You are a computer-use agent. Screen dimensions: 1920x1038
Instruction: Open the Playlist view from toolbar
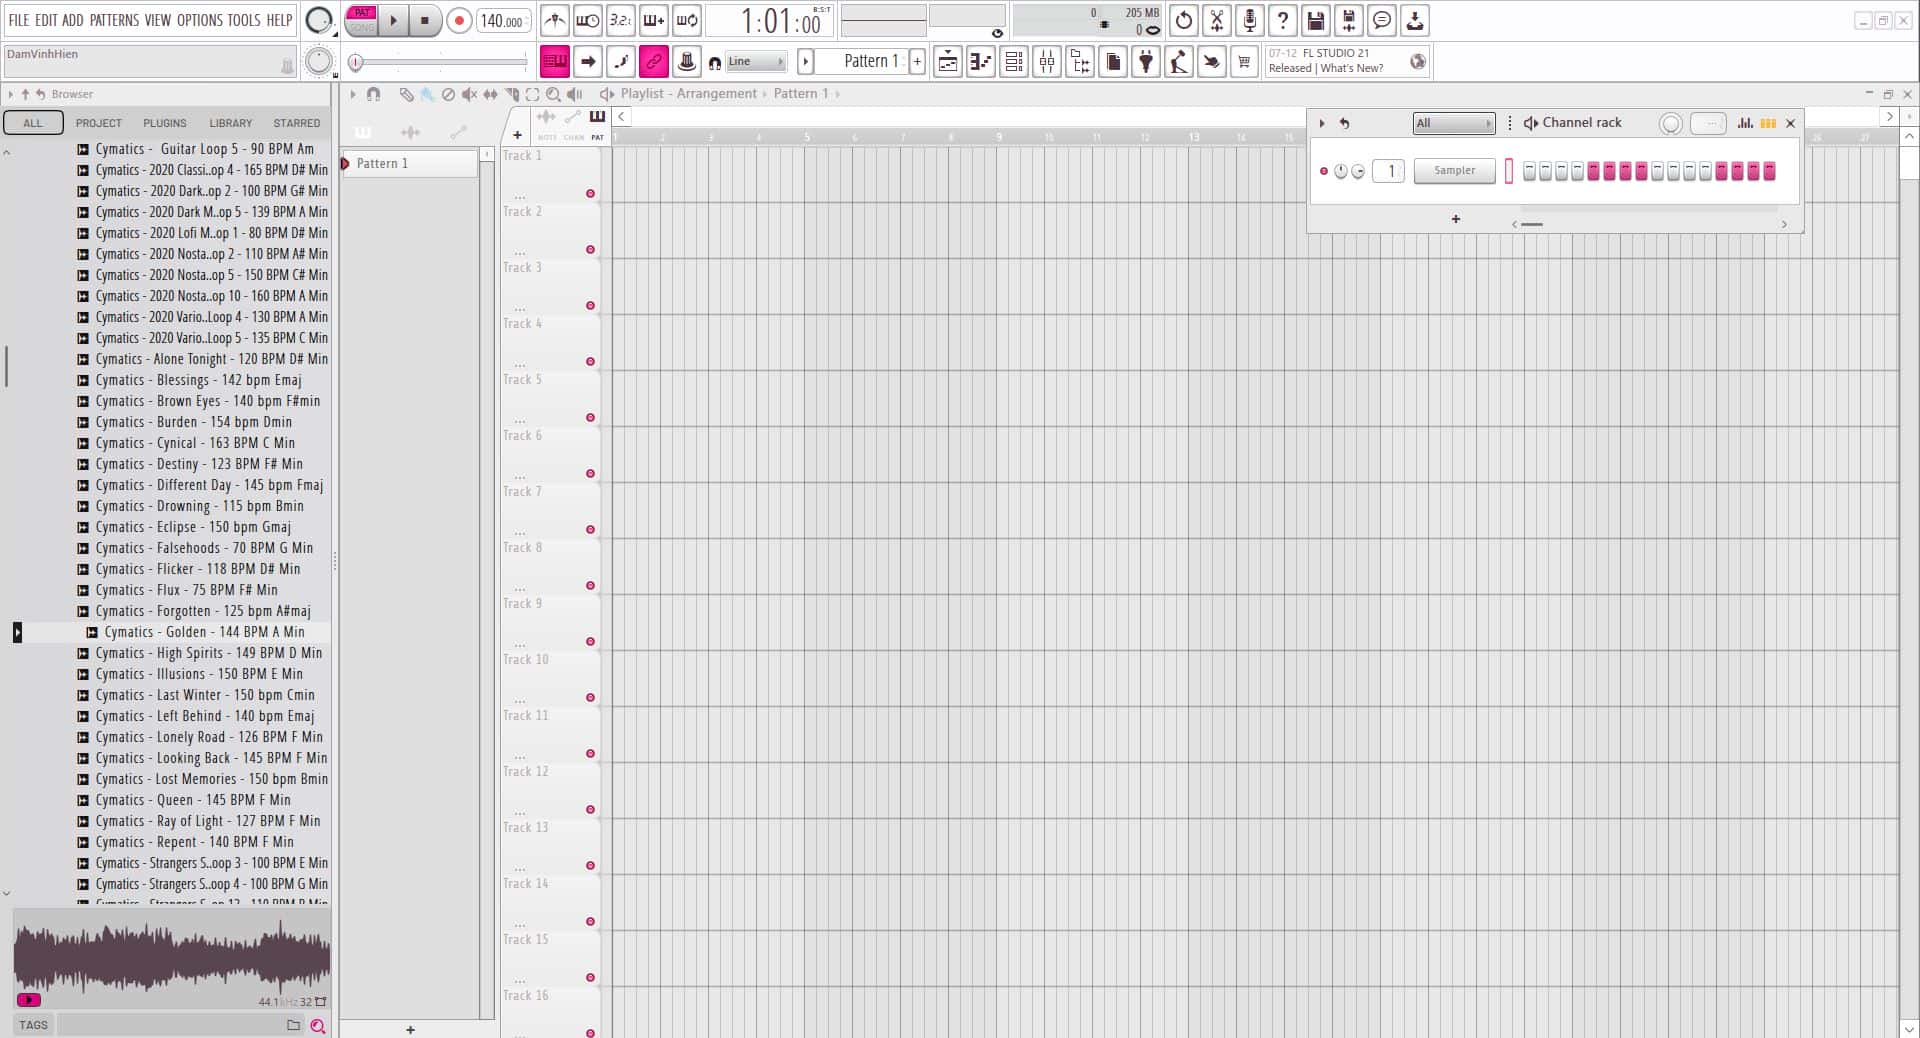[x=948, y=62]
